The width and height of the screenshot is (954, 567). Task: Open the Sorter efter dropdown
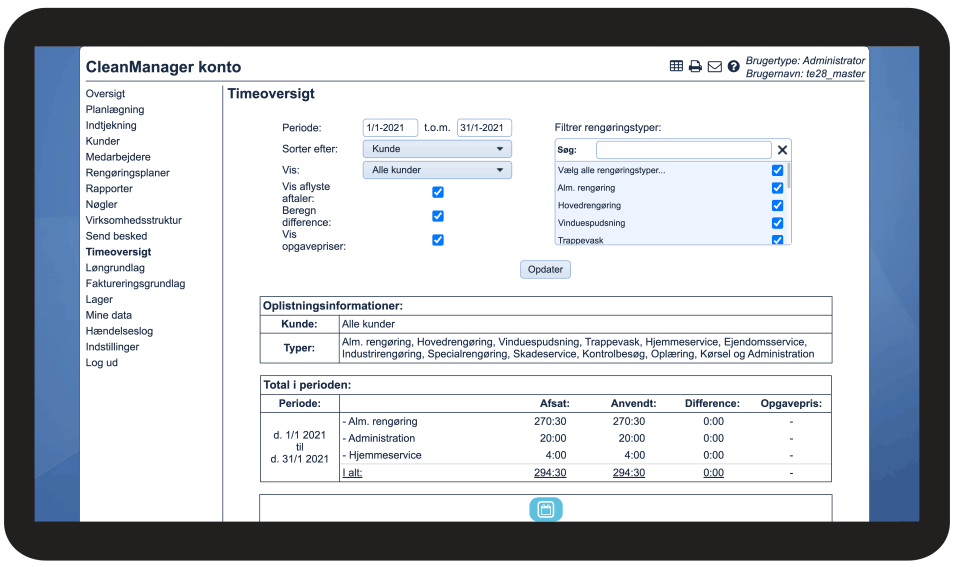pyautogui.click(x=437, y=149)
